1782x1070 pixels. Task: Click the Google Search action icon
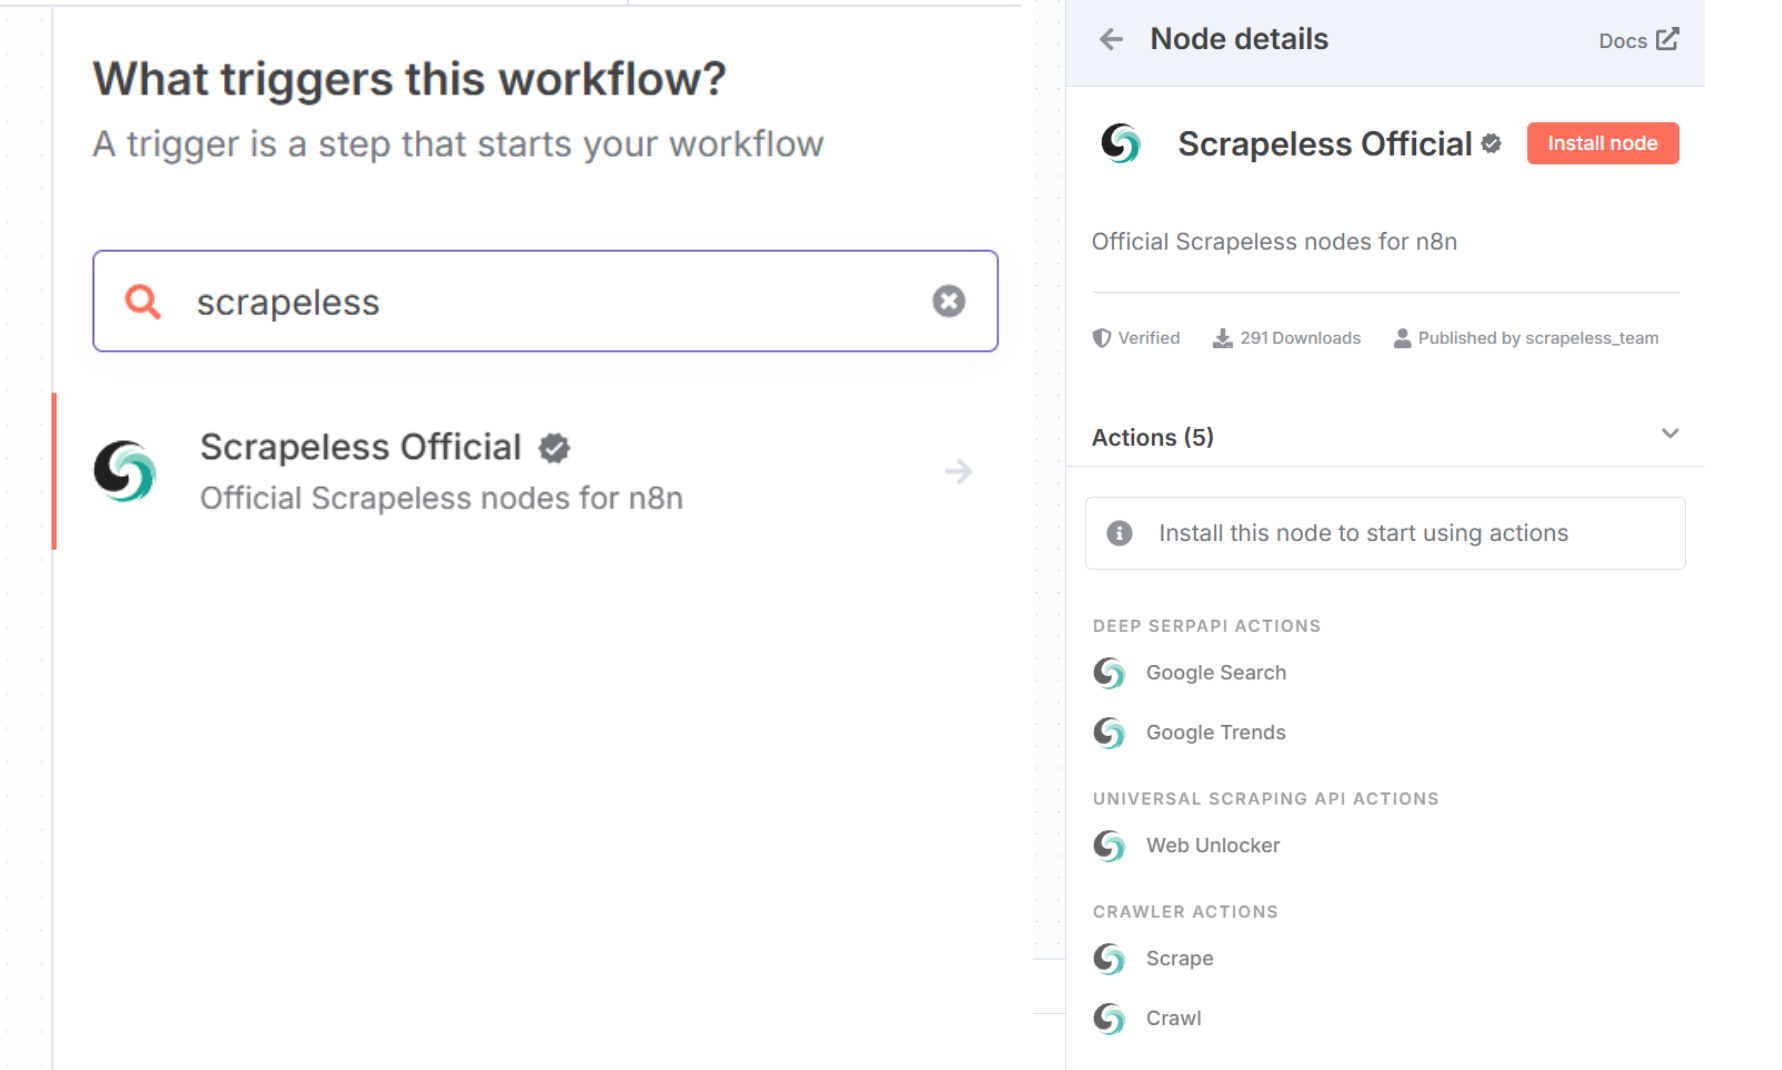coord(1109,673)
